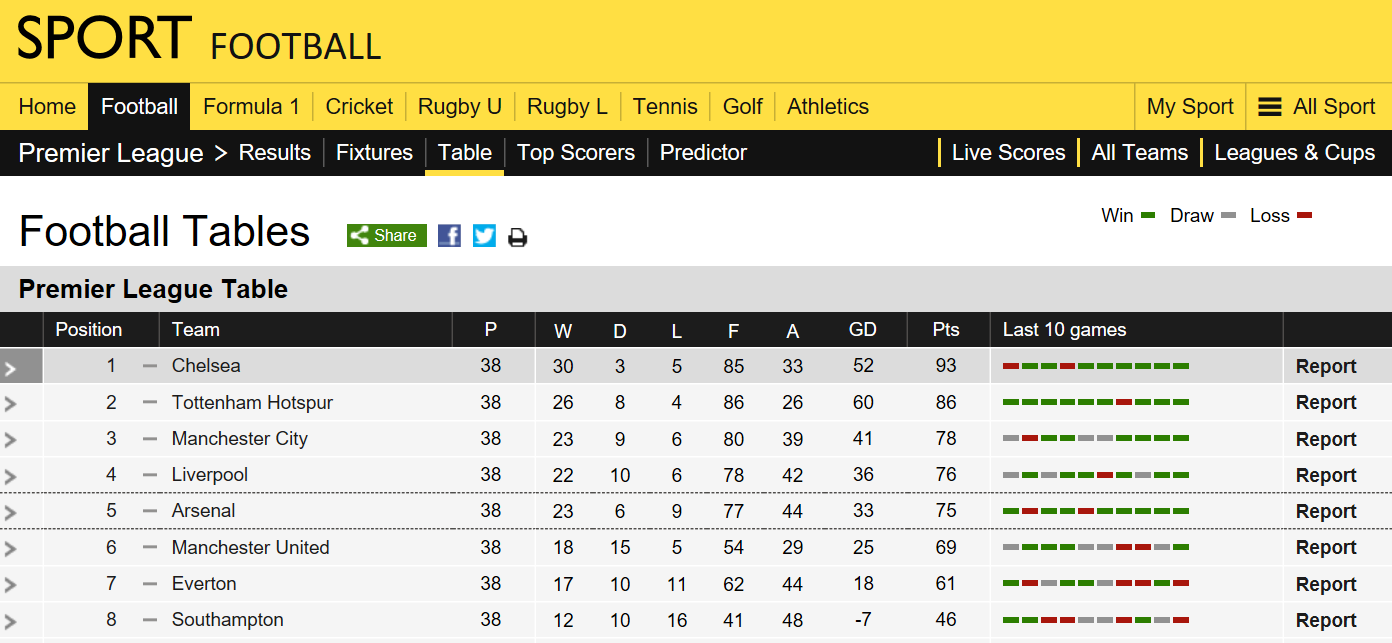
Task: Click the printer icon
Action: point(517,237)
